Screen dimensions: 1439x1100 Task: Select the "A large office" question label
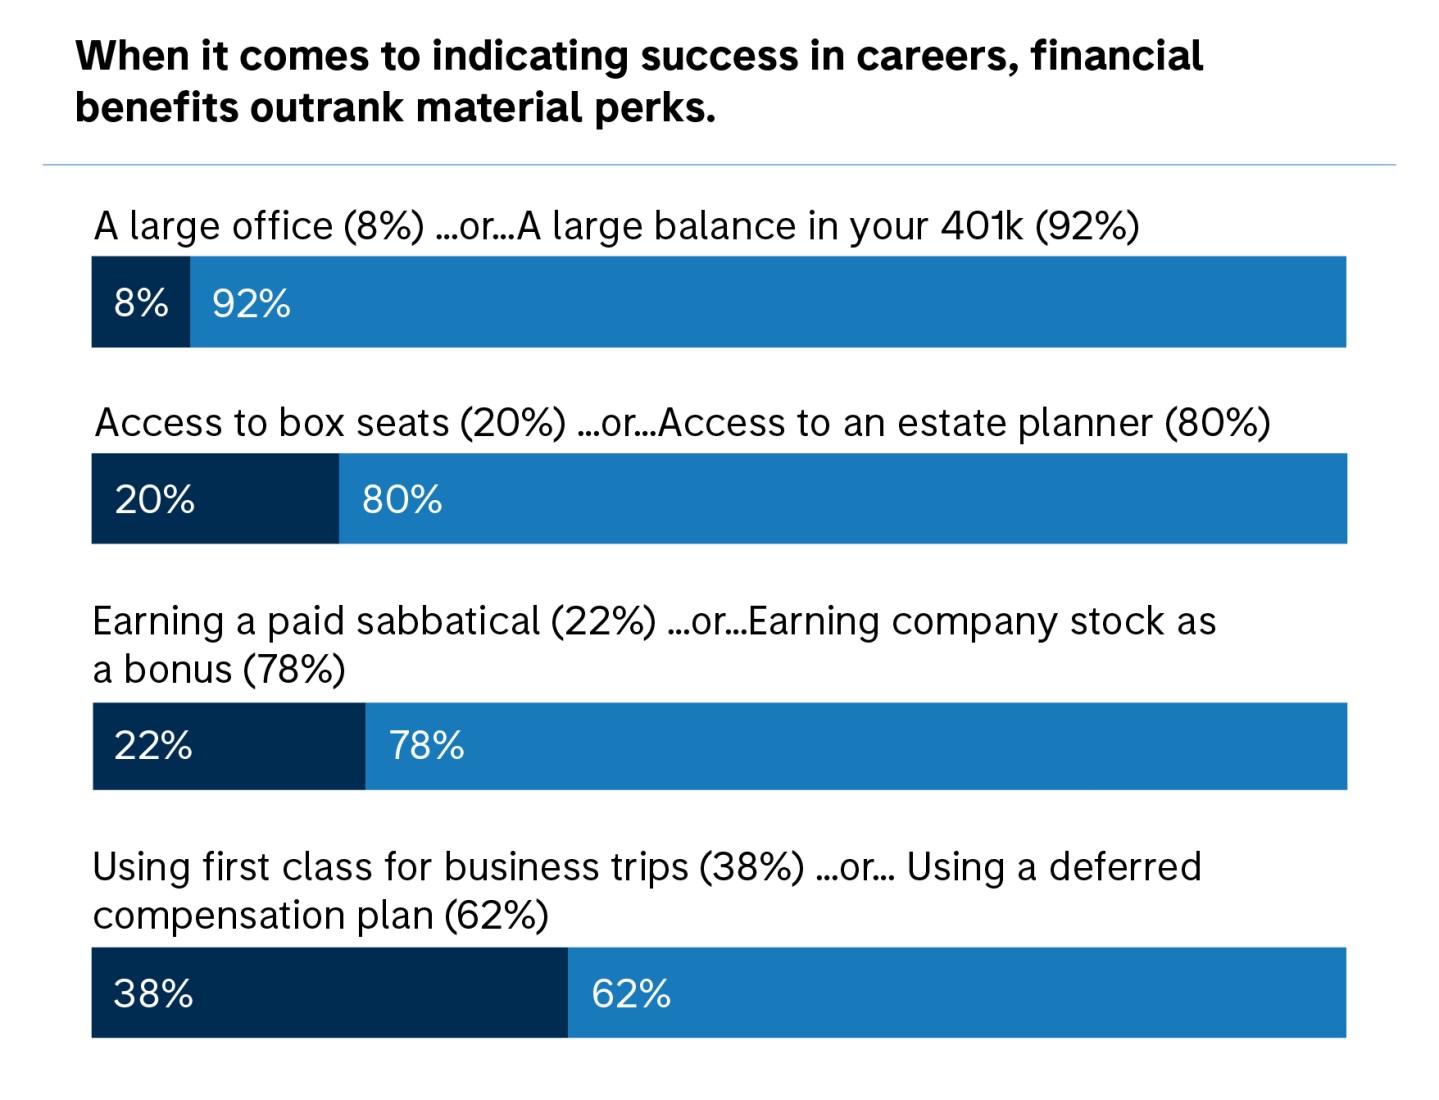(x=616, y=226)
